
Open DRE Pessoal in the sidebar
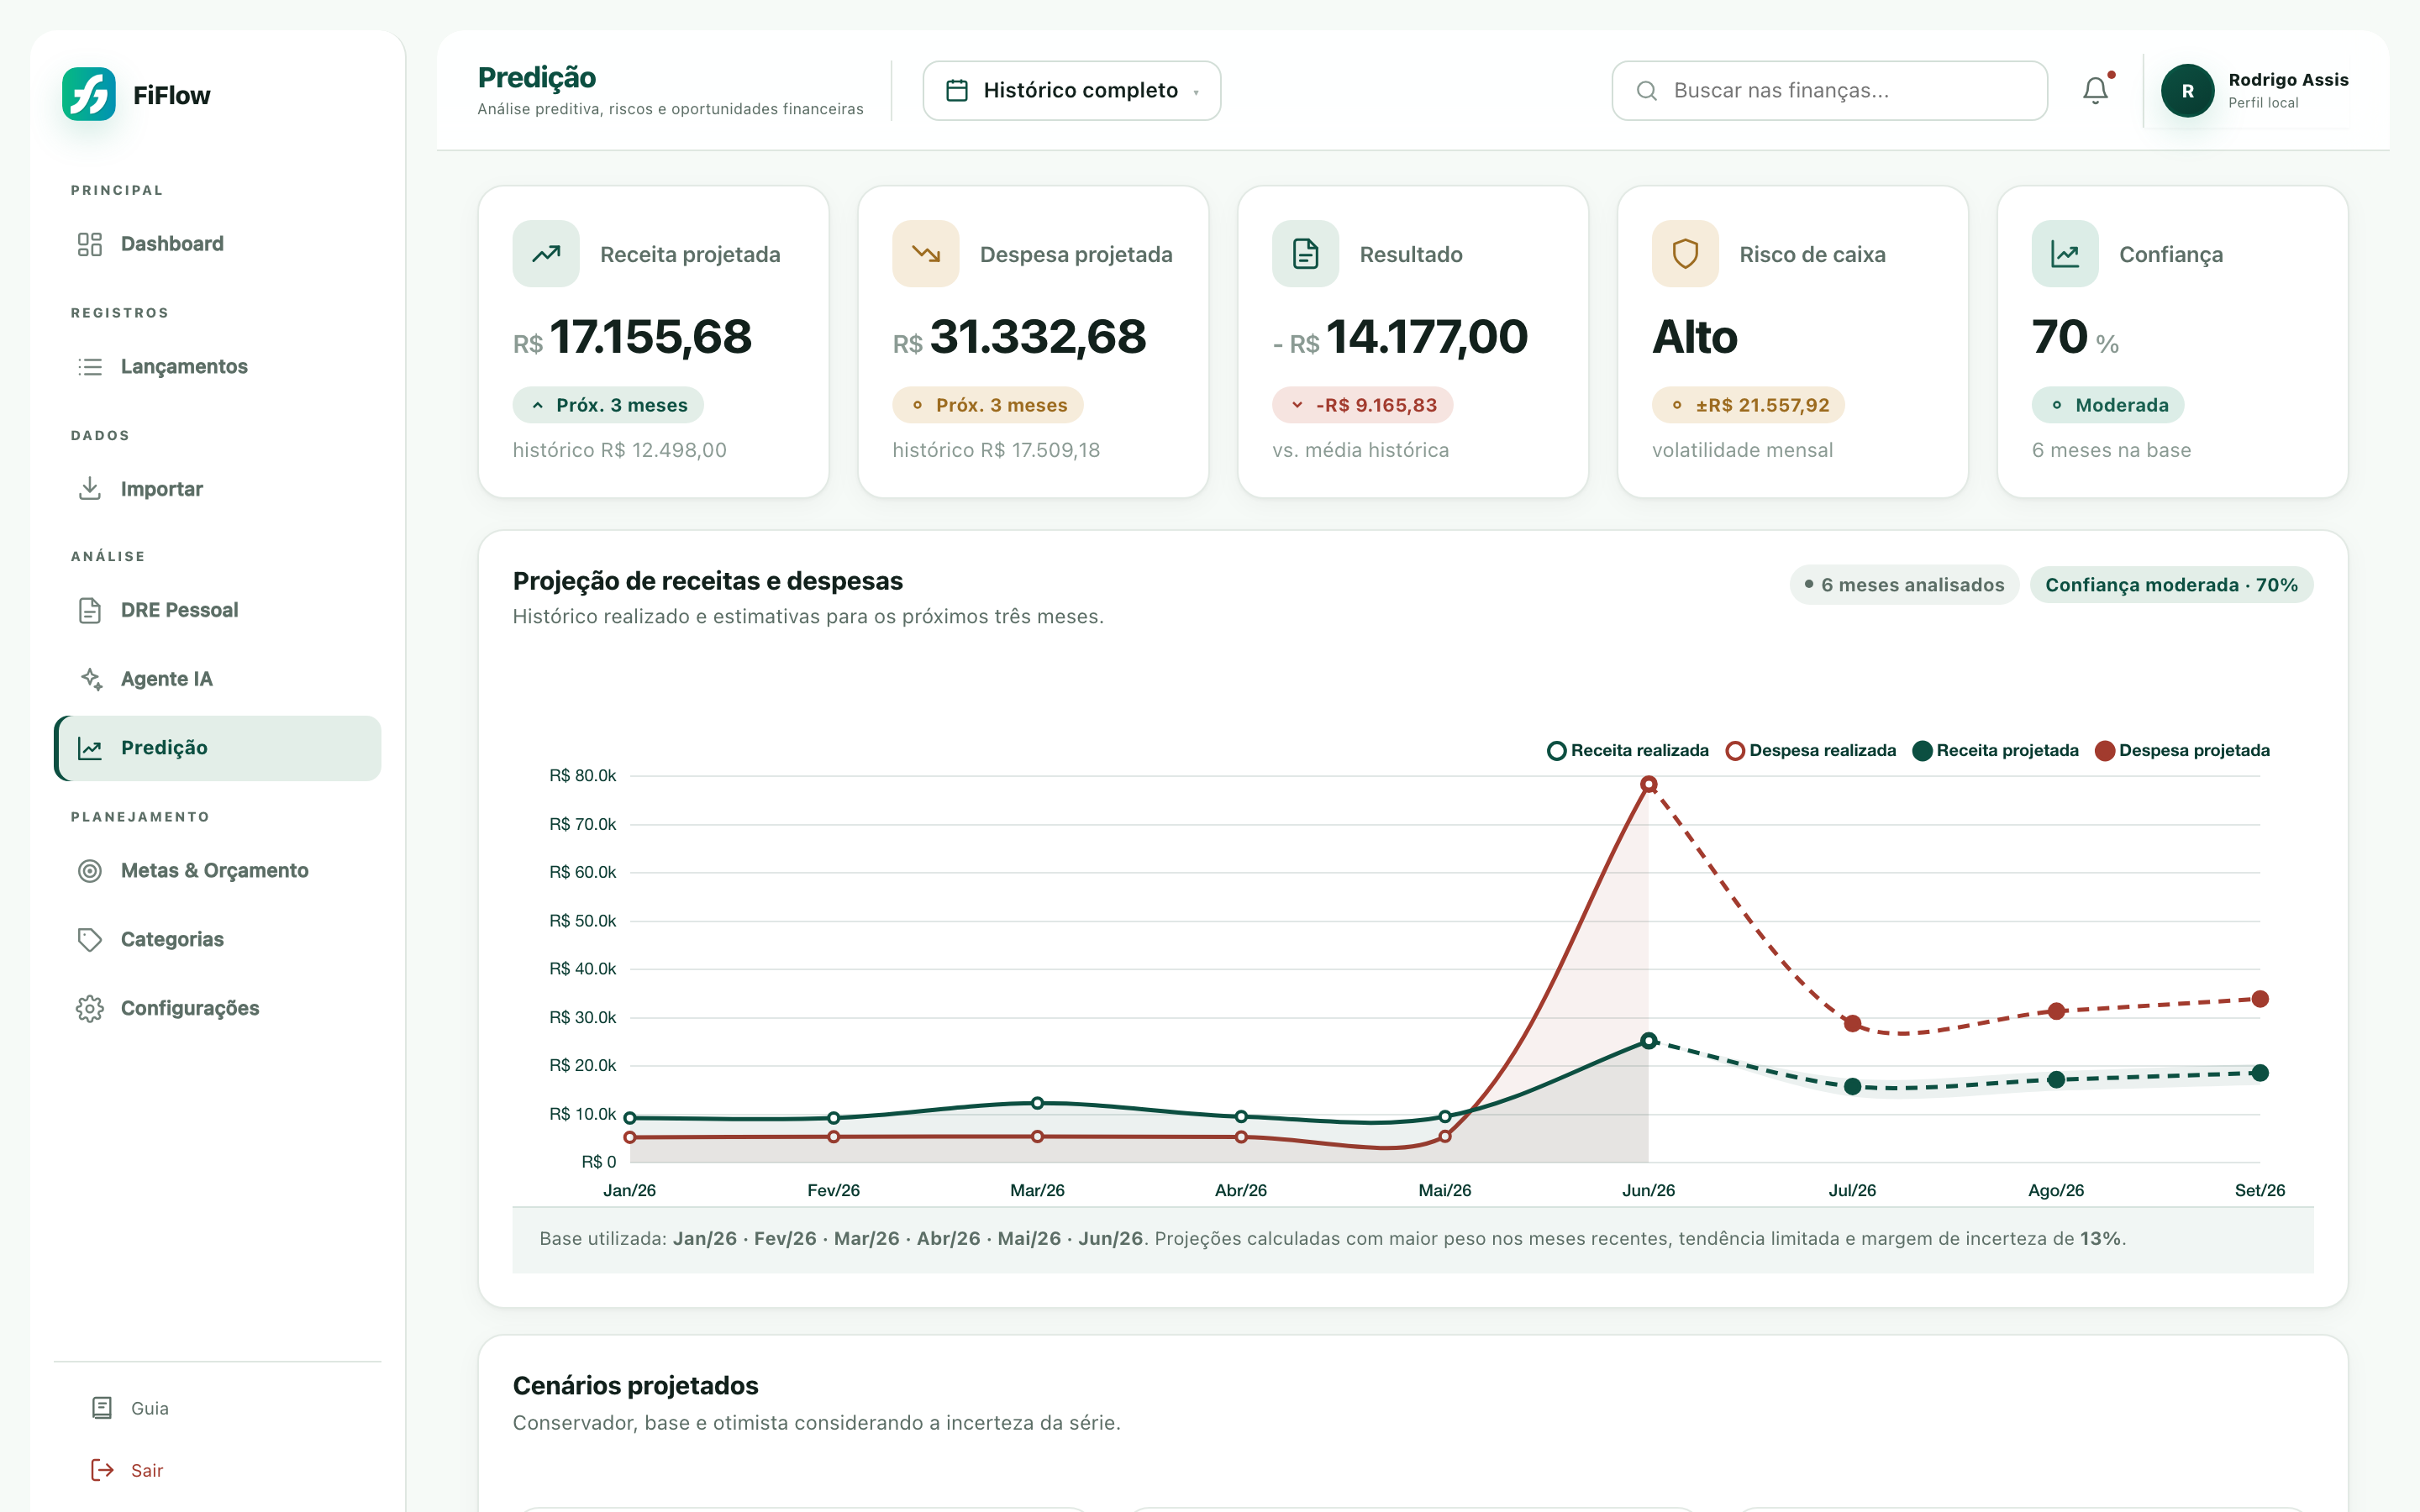tap(218, 610)
